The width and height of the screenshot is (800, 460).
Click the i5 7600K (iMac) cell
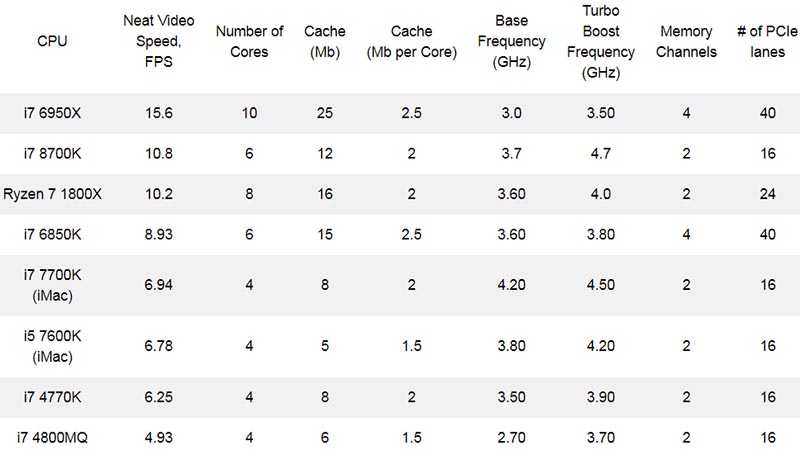(x=52, y=346)
